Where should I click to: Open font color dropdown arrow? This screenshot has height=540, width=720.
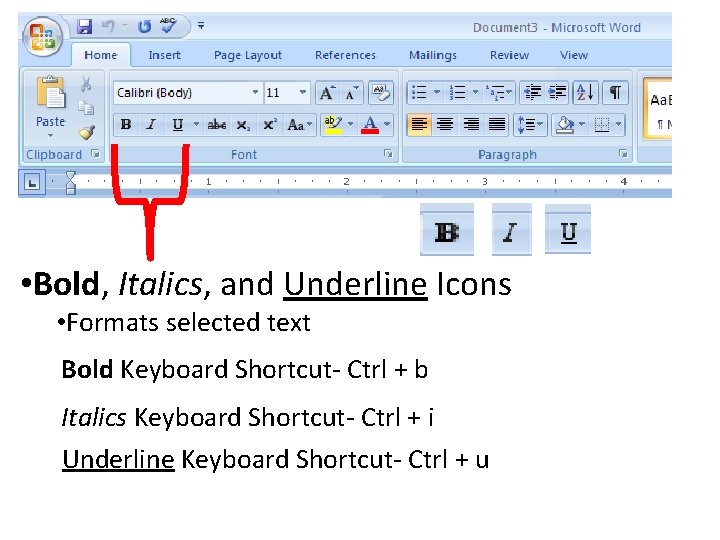(387, 124)
